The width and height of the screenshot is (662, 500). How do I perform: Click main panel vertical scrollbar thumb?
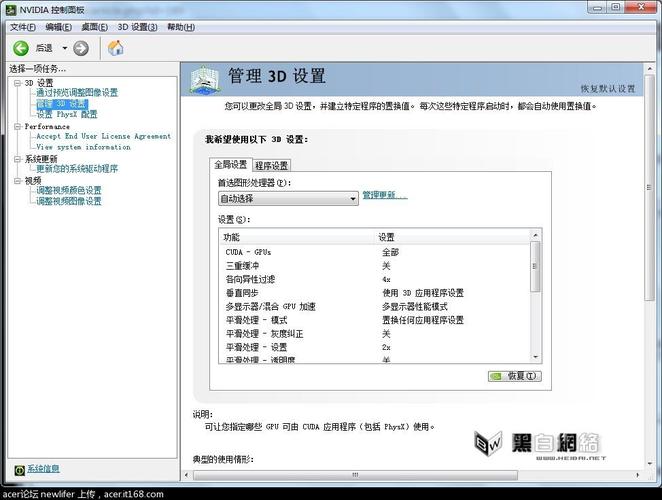(x=649, y=188)
